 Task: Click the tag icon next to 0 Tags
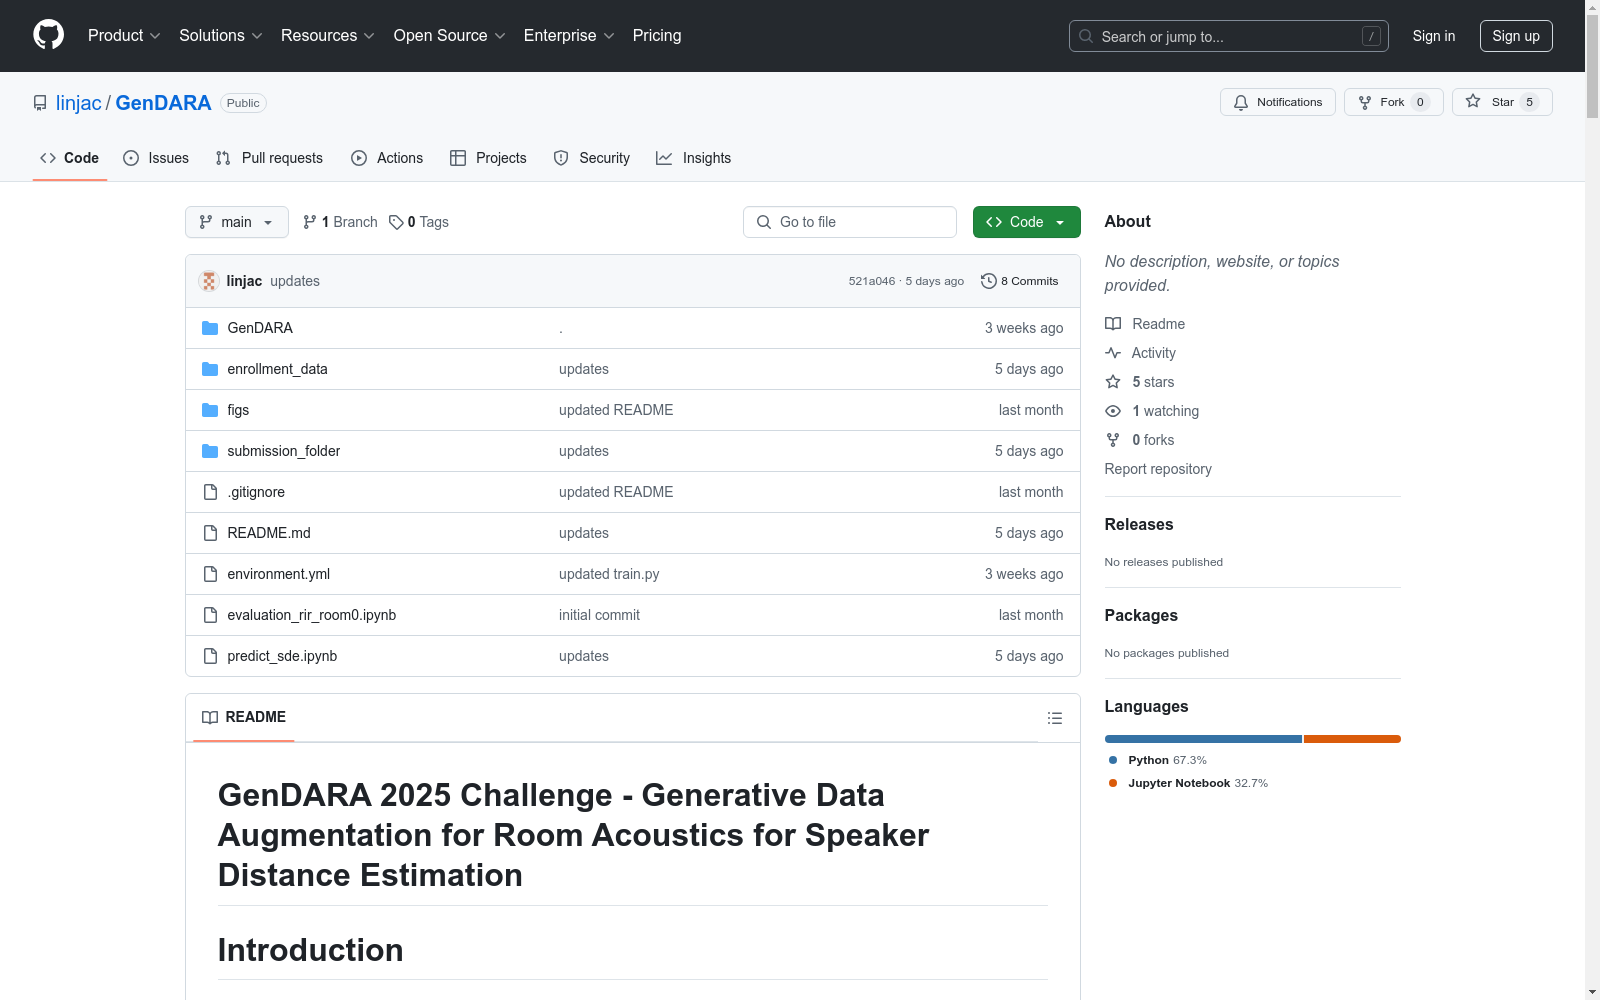396,222
